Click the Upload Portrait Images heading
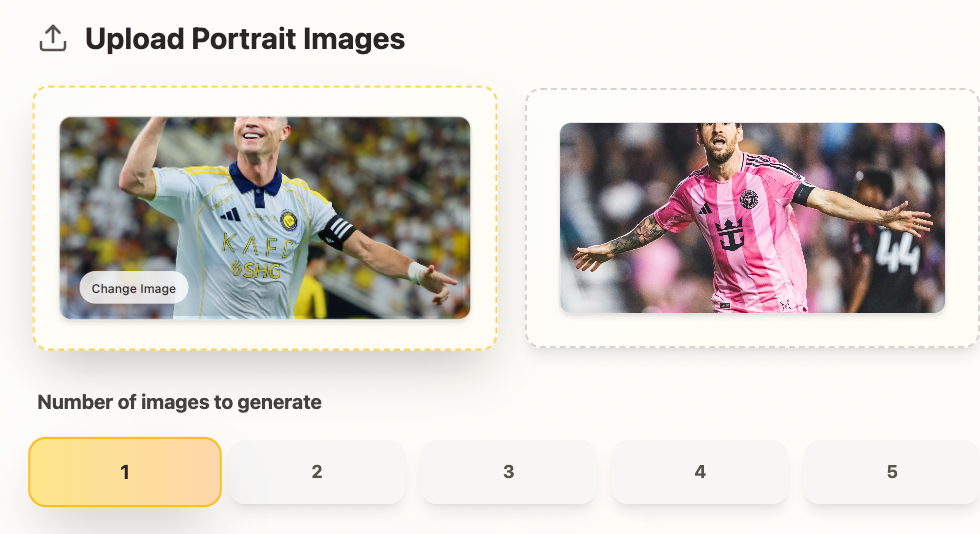Screen dimensions: 980x534 [x=245, y=39]
